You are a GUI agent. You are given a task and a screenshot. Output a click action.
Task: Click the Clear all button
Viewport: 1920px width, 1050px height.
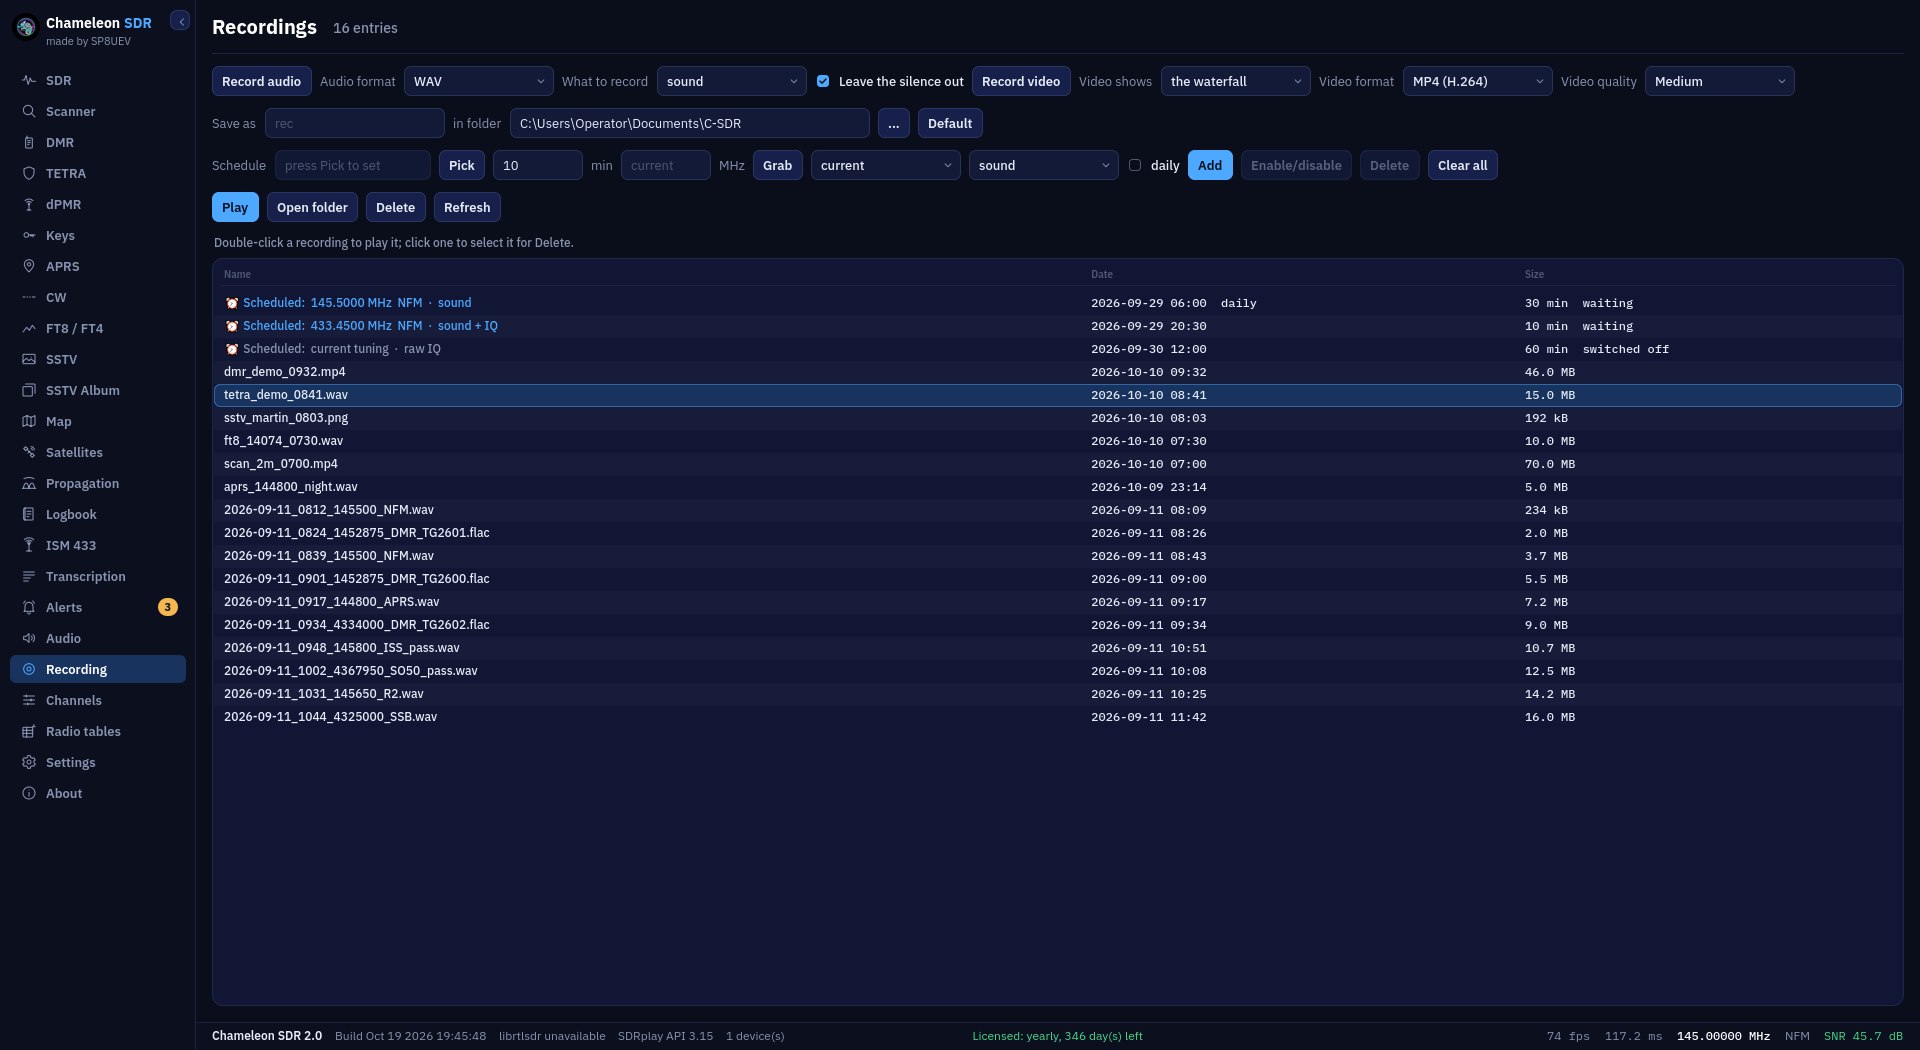(1462, 165)
